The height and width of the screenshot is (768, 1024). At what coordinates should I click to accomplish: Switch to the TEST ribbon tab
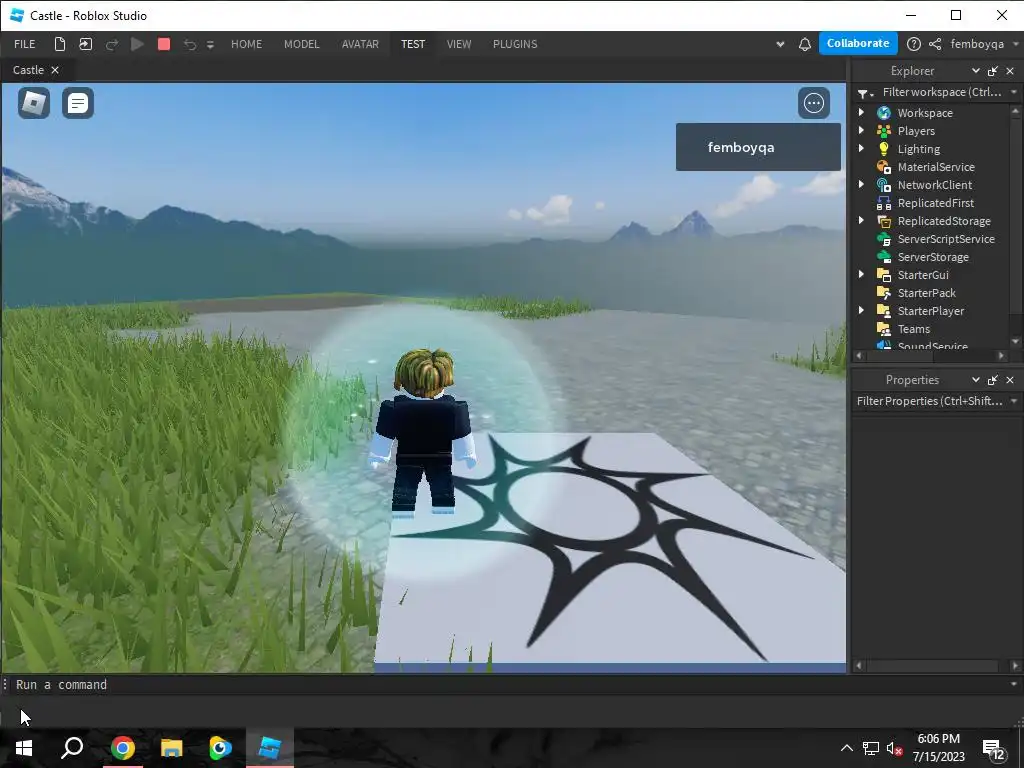413,44
